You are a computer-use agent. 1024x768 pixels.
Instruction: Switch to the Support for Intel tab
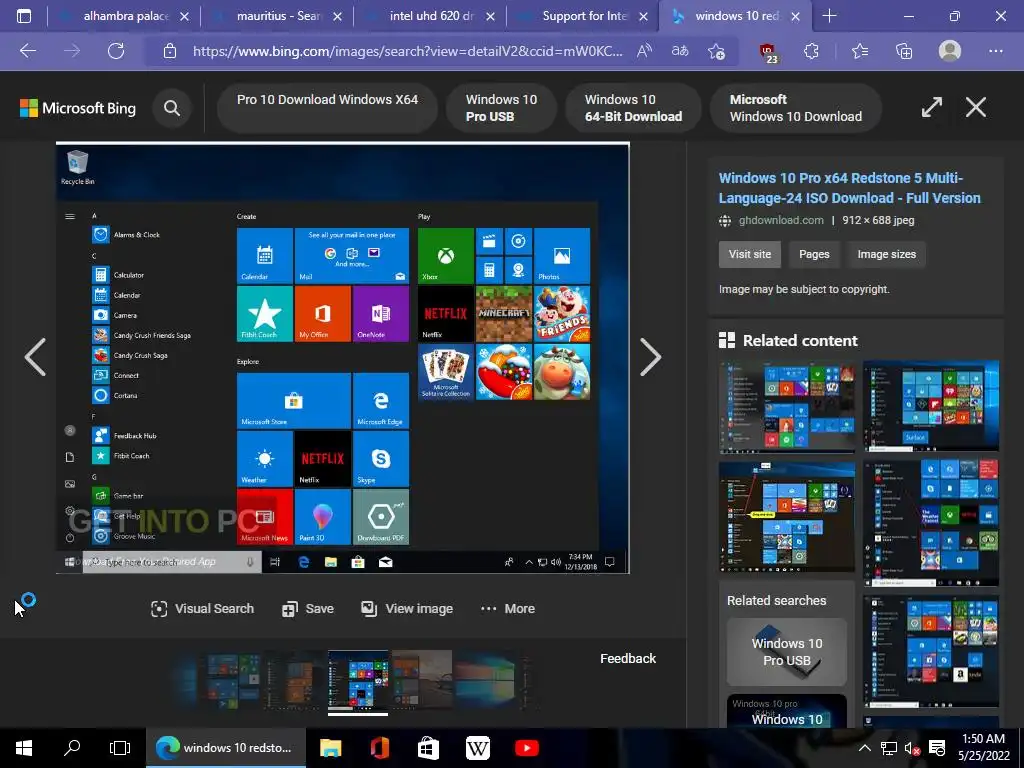(x=583, y=16)
